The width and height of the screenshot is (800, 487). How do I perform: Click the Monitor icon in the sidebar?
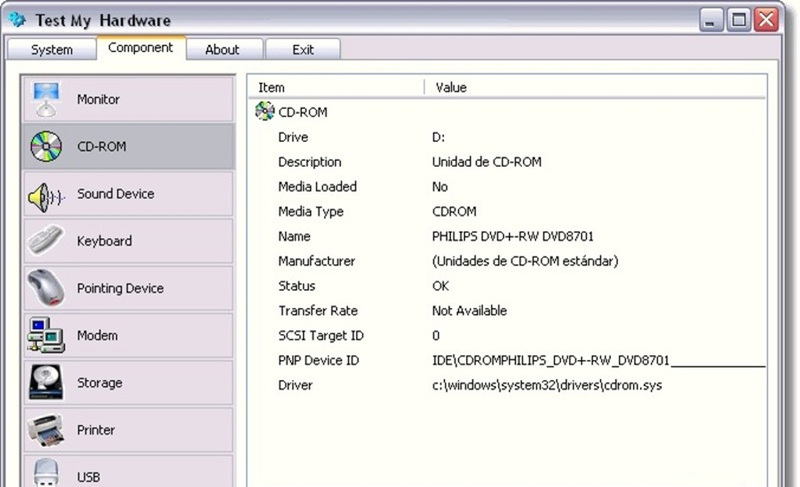pyautogui.click(x=46, y=99)
